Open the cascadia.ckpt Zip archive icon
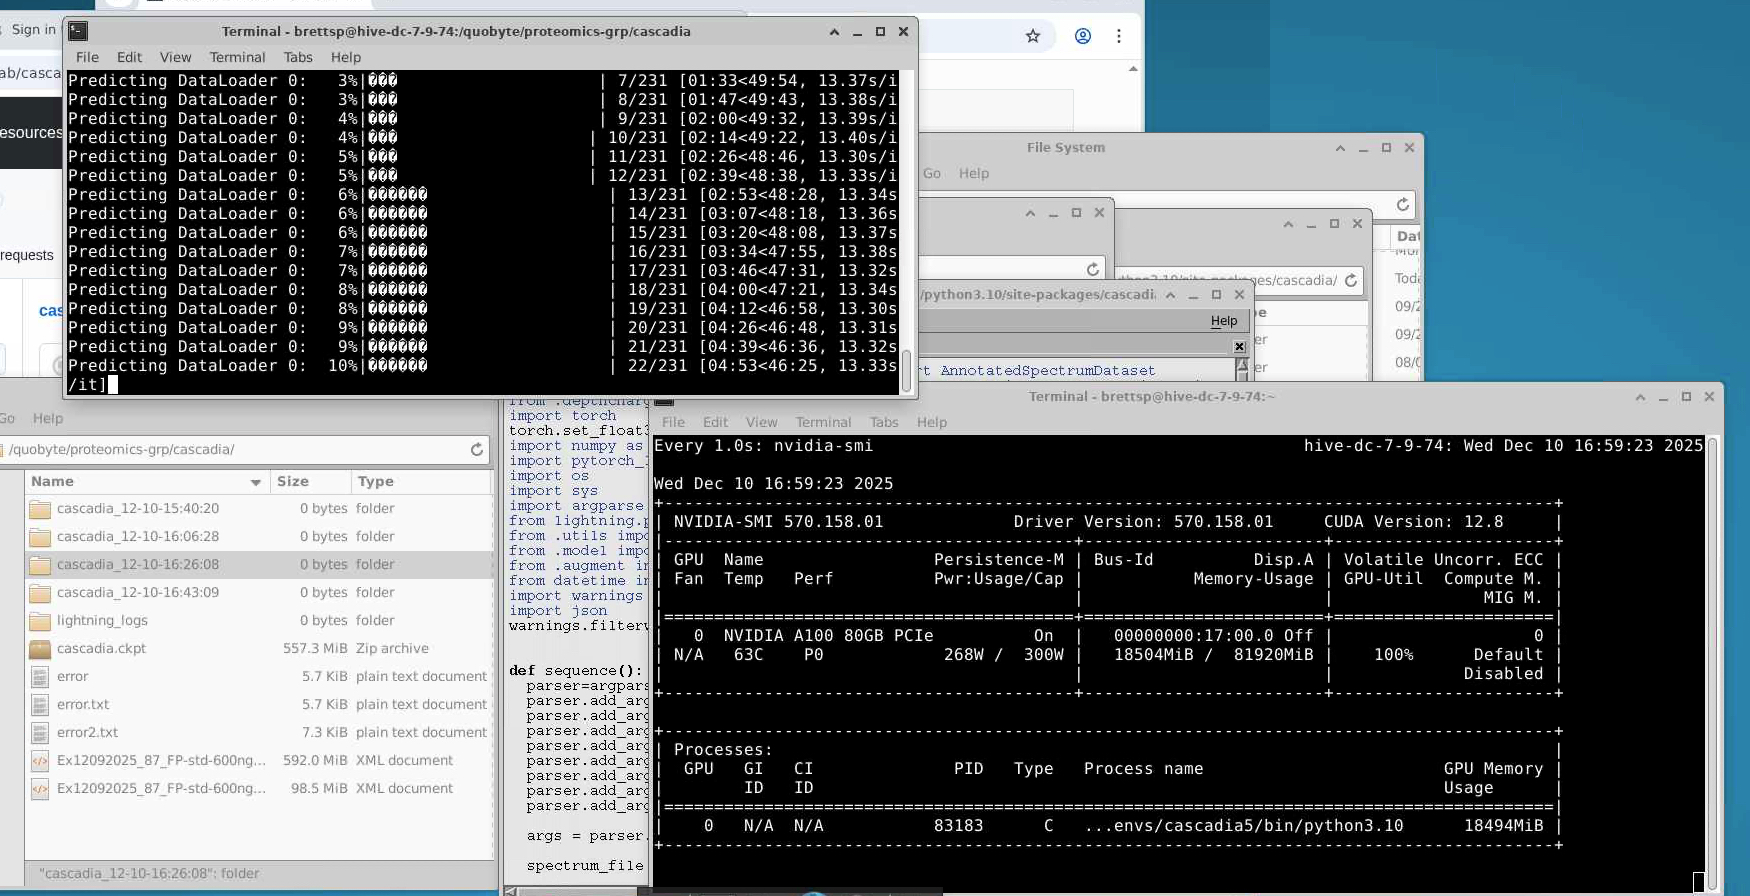 [x=40, y=649]
